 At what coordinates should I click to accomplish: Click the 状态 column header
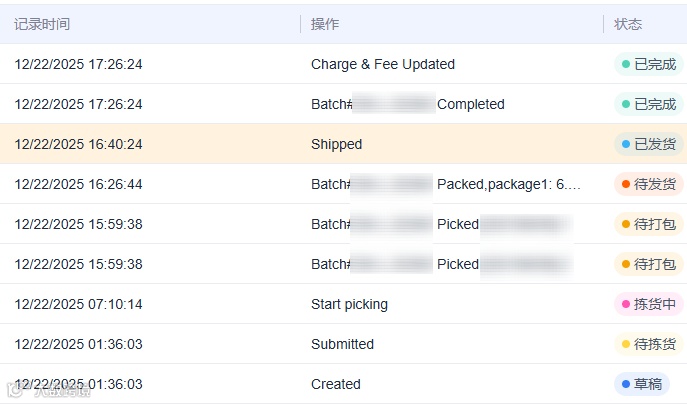click(x=628, y=24)
